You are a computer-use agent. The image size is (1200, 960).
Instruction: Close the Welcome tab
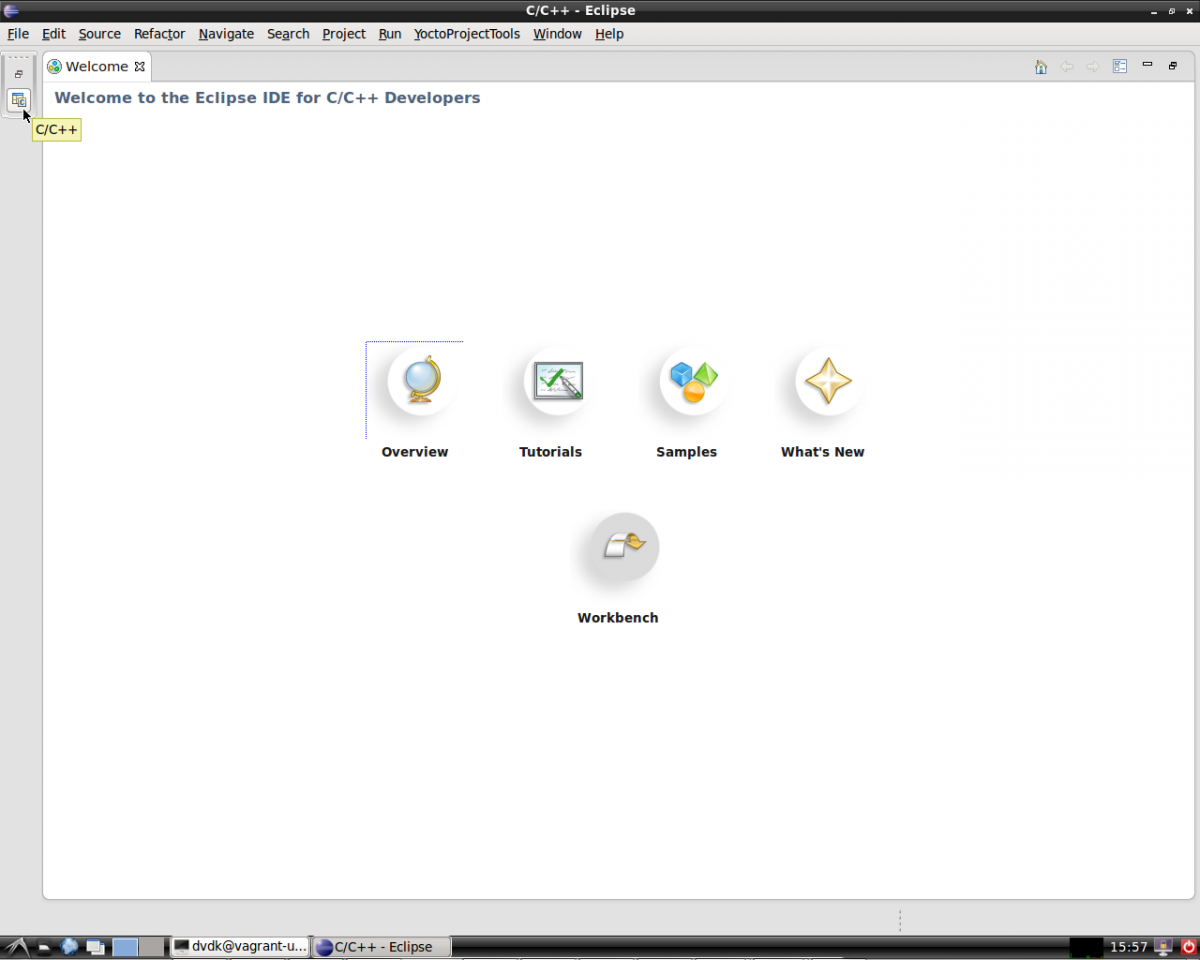140,67
